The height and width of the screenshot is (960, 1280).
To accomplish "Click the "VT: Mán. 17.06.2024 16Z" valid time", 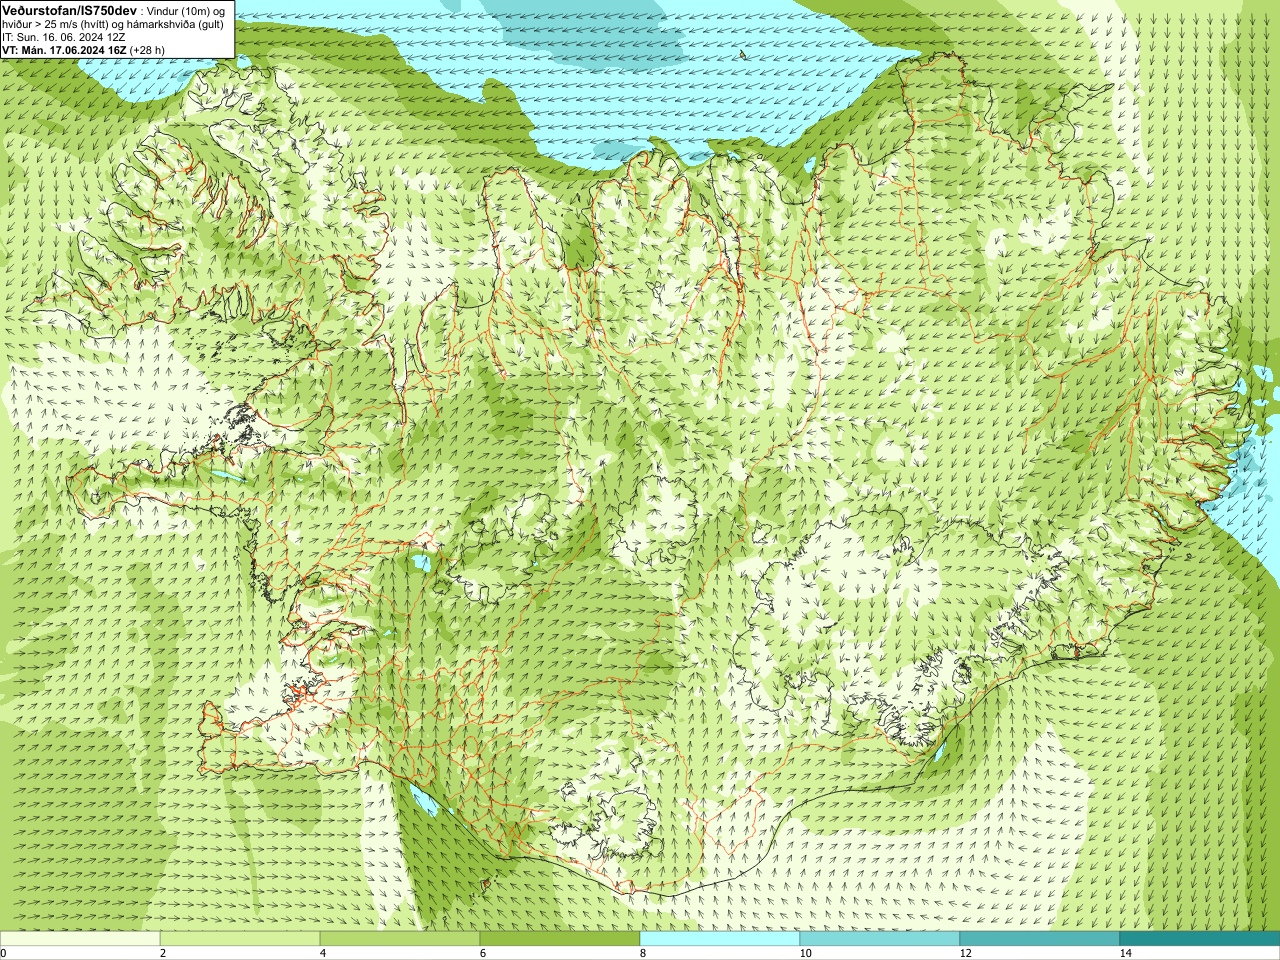I will (63, 50).
